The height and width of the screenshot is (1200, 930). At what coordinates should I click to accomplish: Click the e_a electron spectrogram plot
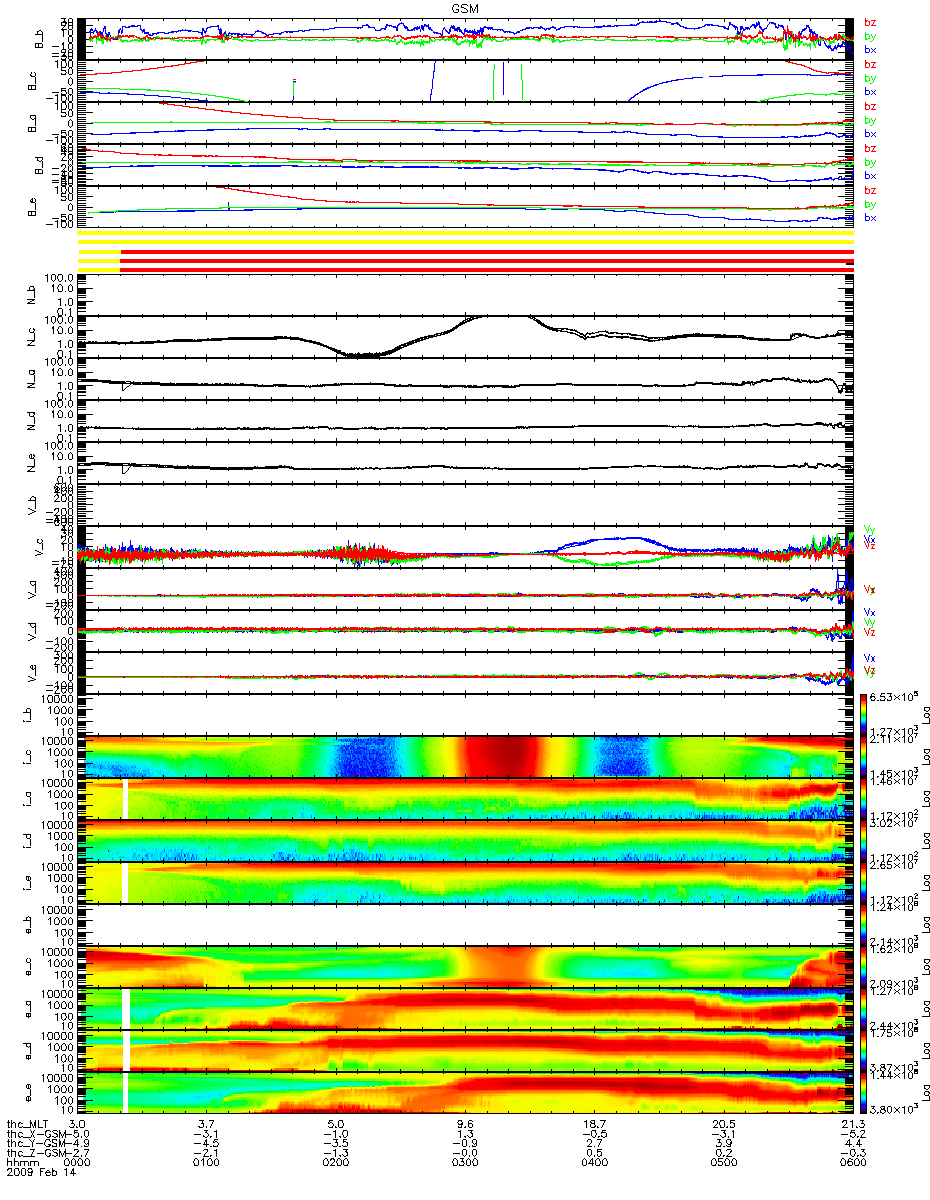pos(465,1009)
